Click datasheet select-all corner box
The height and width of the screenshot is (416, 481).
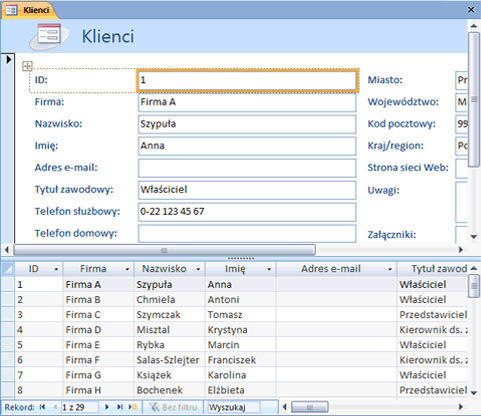coord(8,269)
